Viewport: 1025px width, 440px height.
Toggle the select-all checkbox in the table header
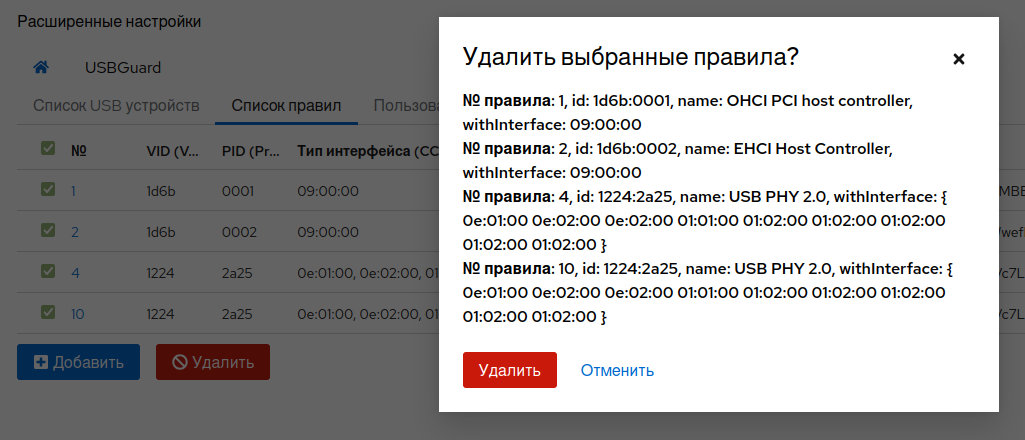coord(47,149)
